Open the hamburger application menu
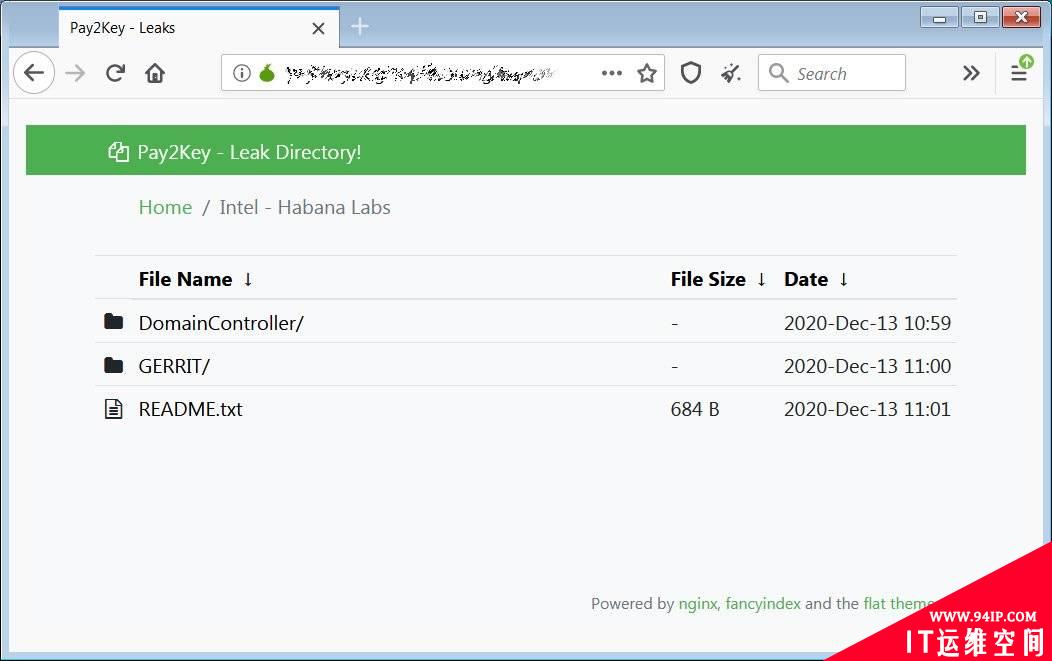The width and height of the screenshot is (1052, 661). click(1019, 72)
